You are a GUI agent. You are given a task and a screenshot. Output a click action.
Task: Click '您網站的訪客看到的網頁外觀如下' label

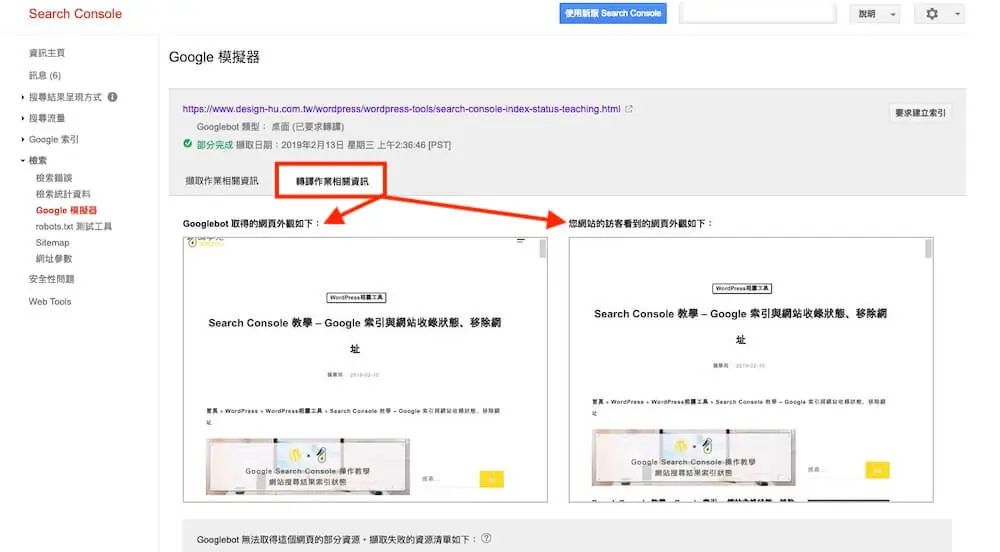(640, 224)
